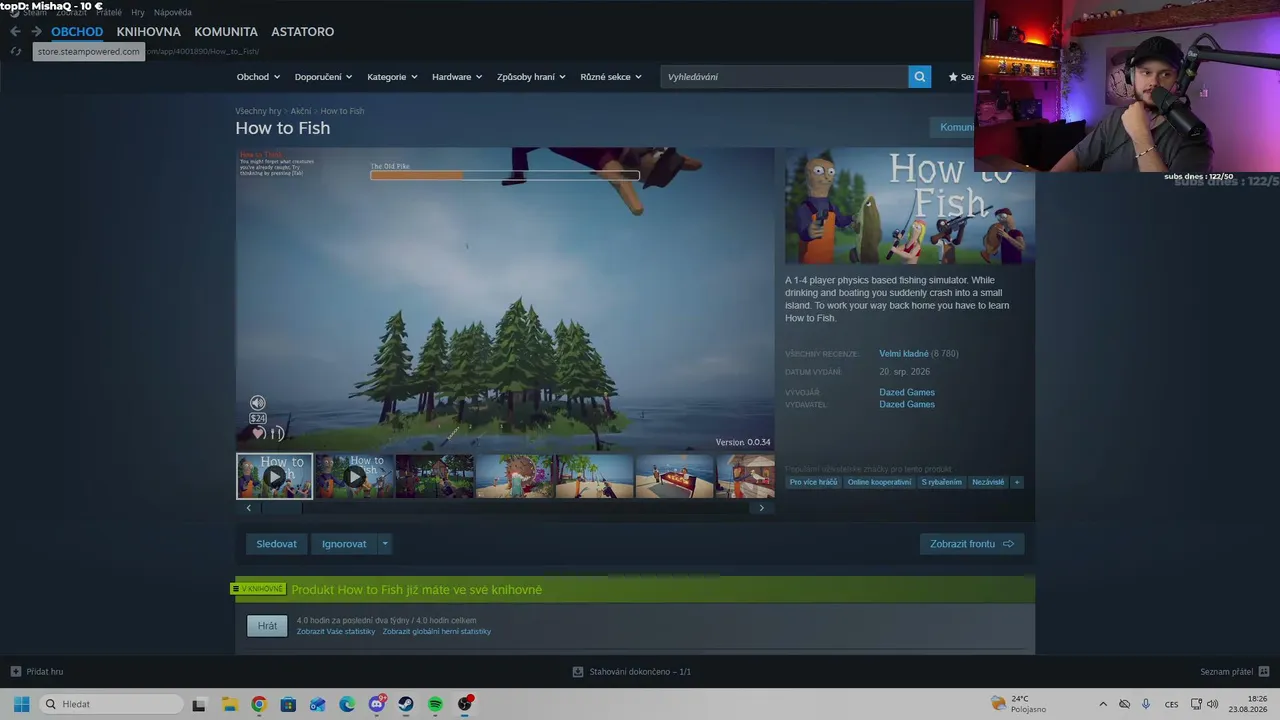
Task: Click the thumbnail strip scrollbar handle
Action: [281, 508]
